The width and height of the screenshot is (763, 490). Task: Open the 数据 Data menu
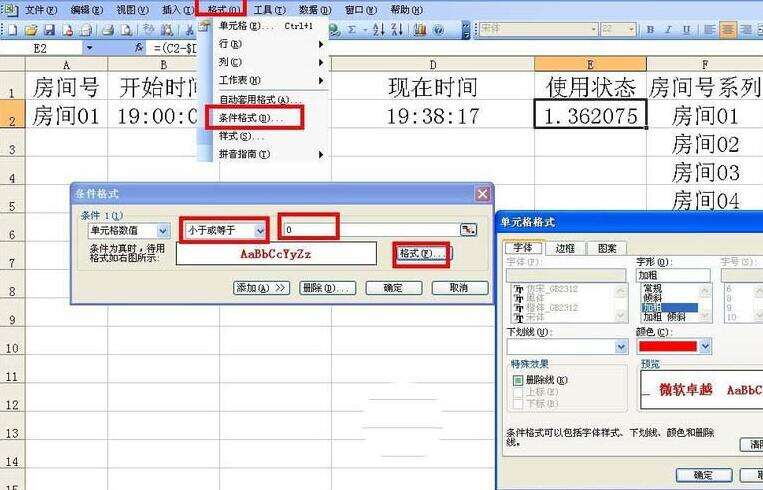pos(315,9)
